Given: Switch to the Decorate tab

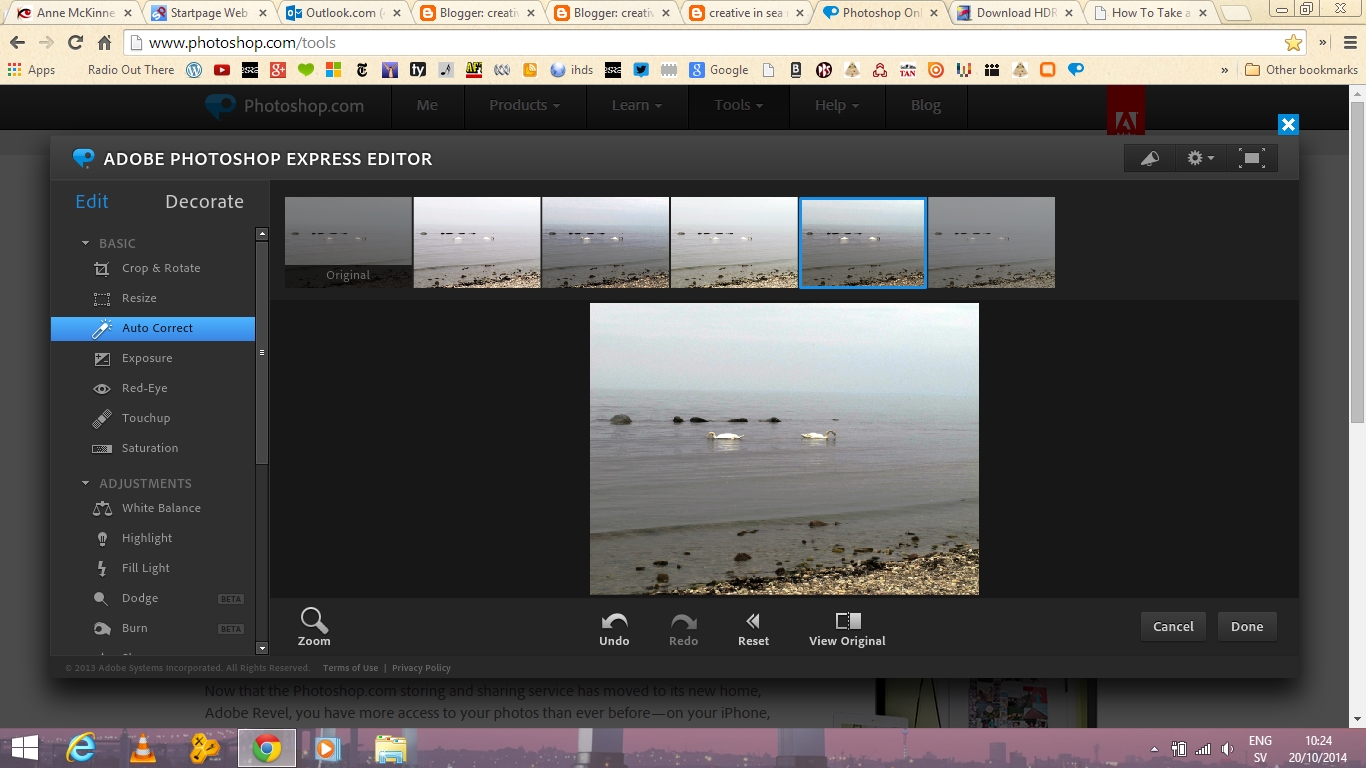Looking at the screenshot, I should pyautogui.click(x=204, y=201).
